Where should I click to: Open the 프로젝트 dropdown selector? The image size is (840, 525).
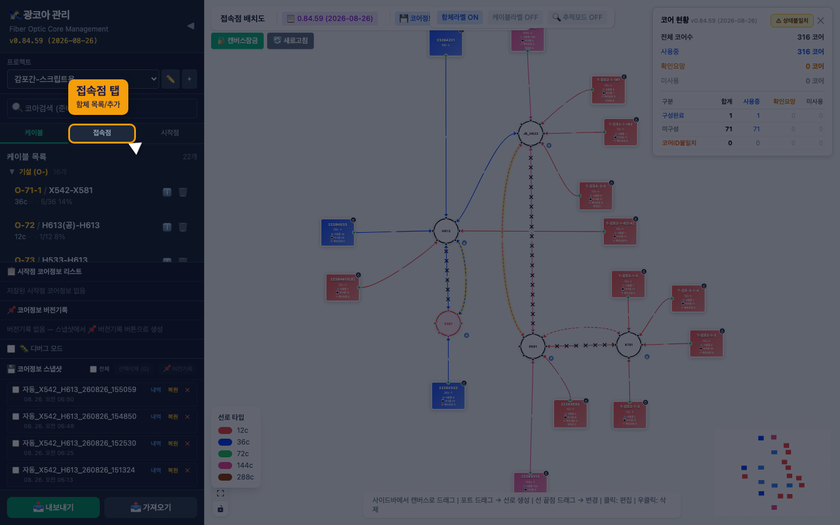pyautogui.click(x=83, y=79)
